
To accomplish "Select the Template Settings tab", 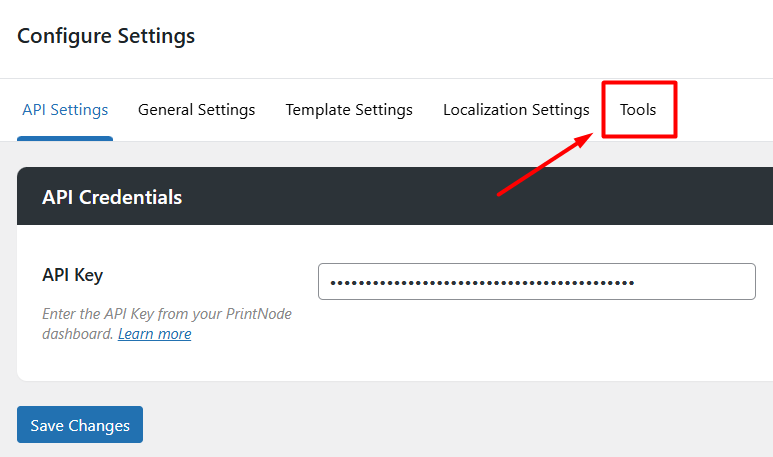I will pos(349,109).
